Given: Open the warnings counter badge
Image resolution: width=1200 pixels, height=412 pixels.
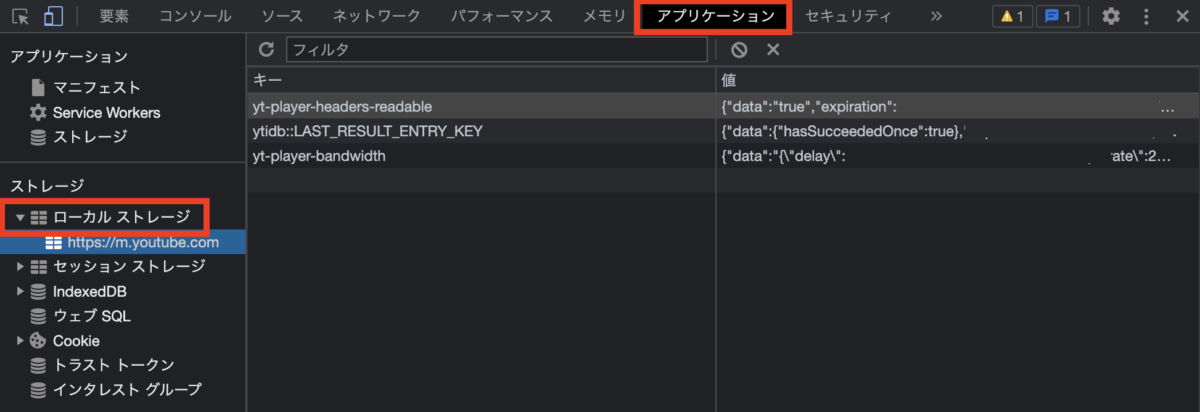Looking at the screenshot, I should [1011, 16].
